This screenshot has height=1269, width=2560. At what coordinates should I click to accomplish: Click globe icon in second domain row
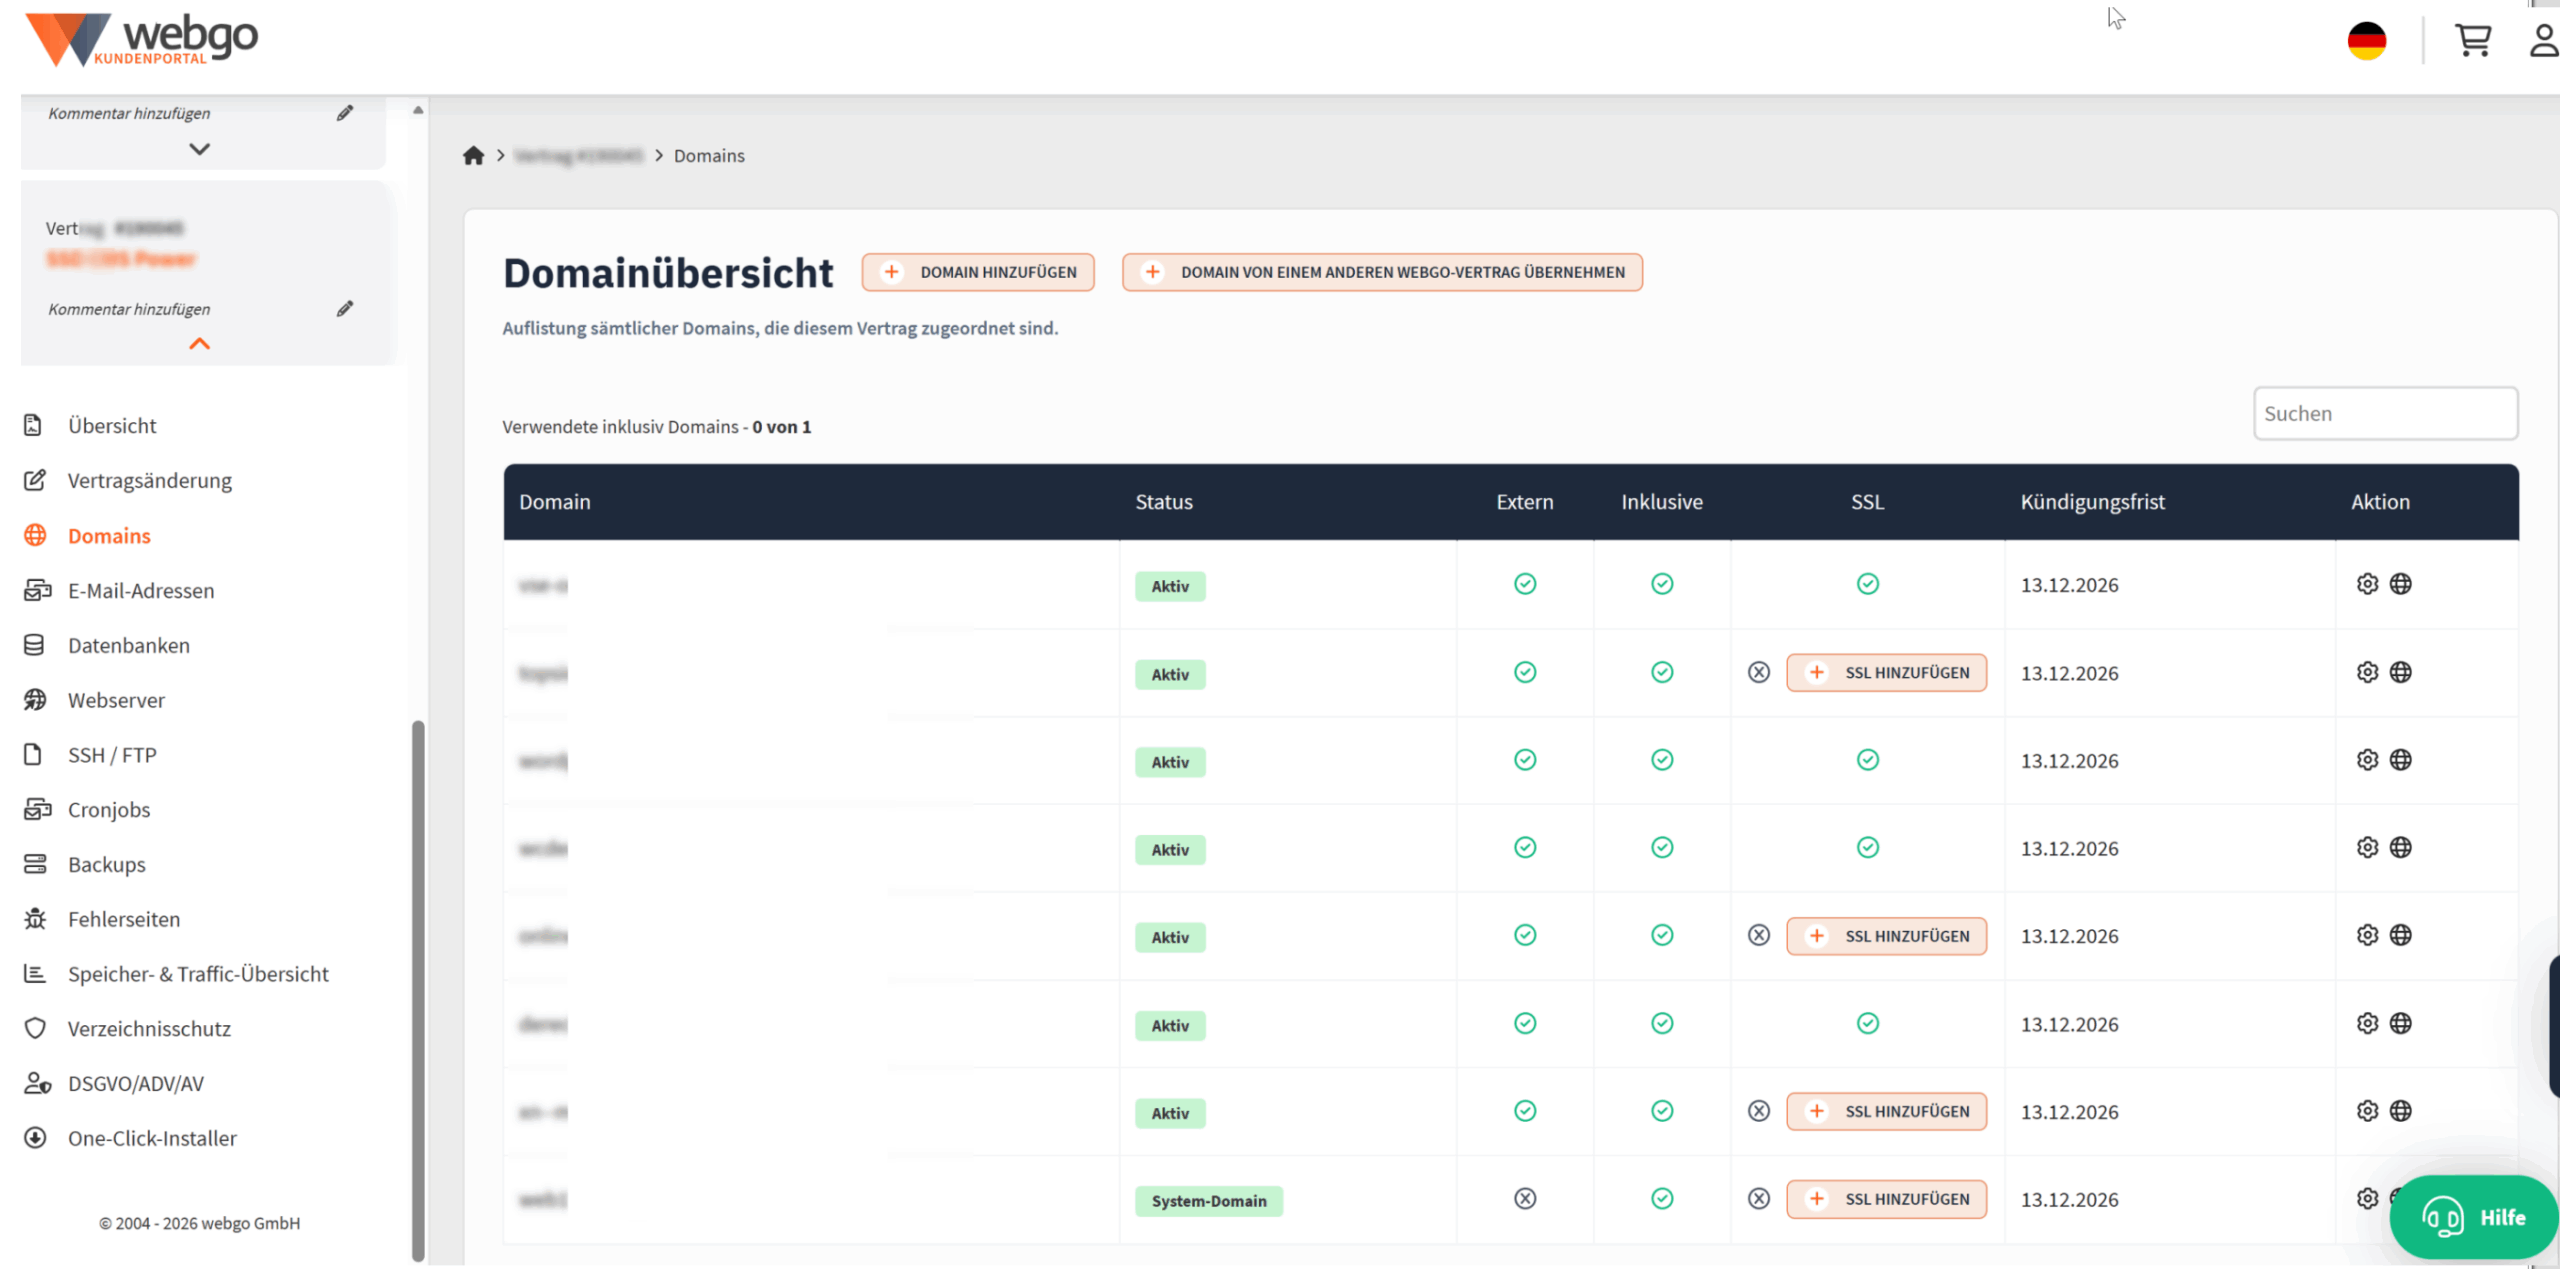(2400, 672)
